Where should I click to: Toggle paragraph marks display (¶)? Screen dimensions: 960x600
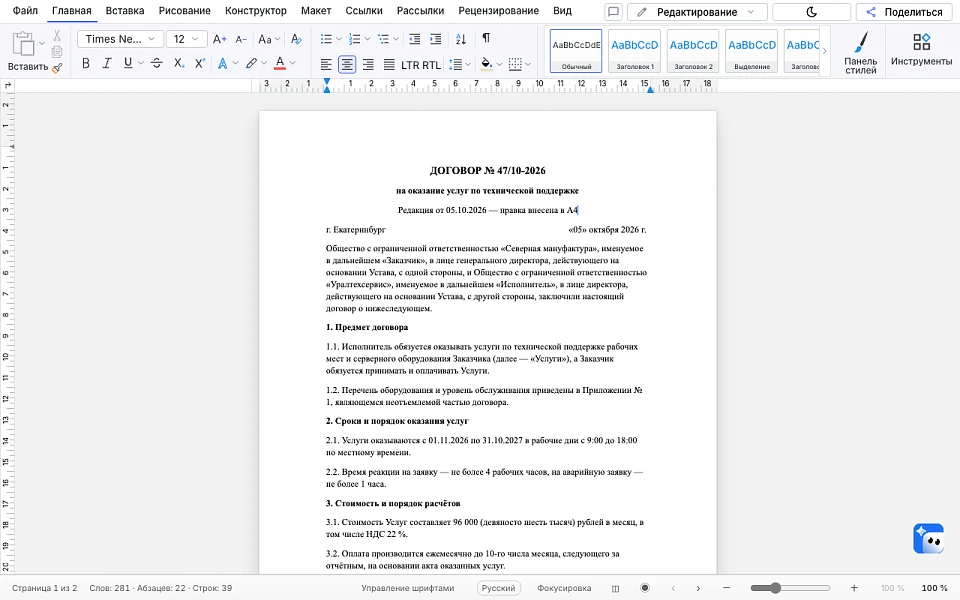point(486,39)
